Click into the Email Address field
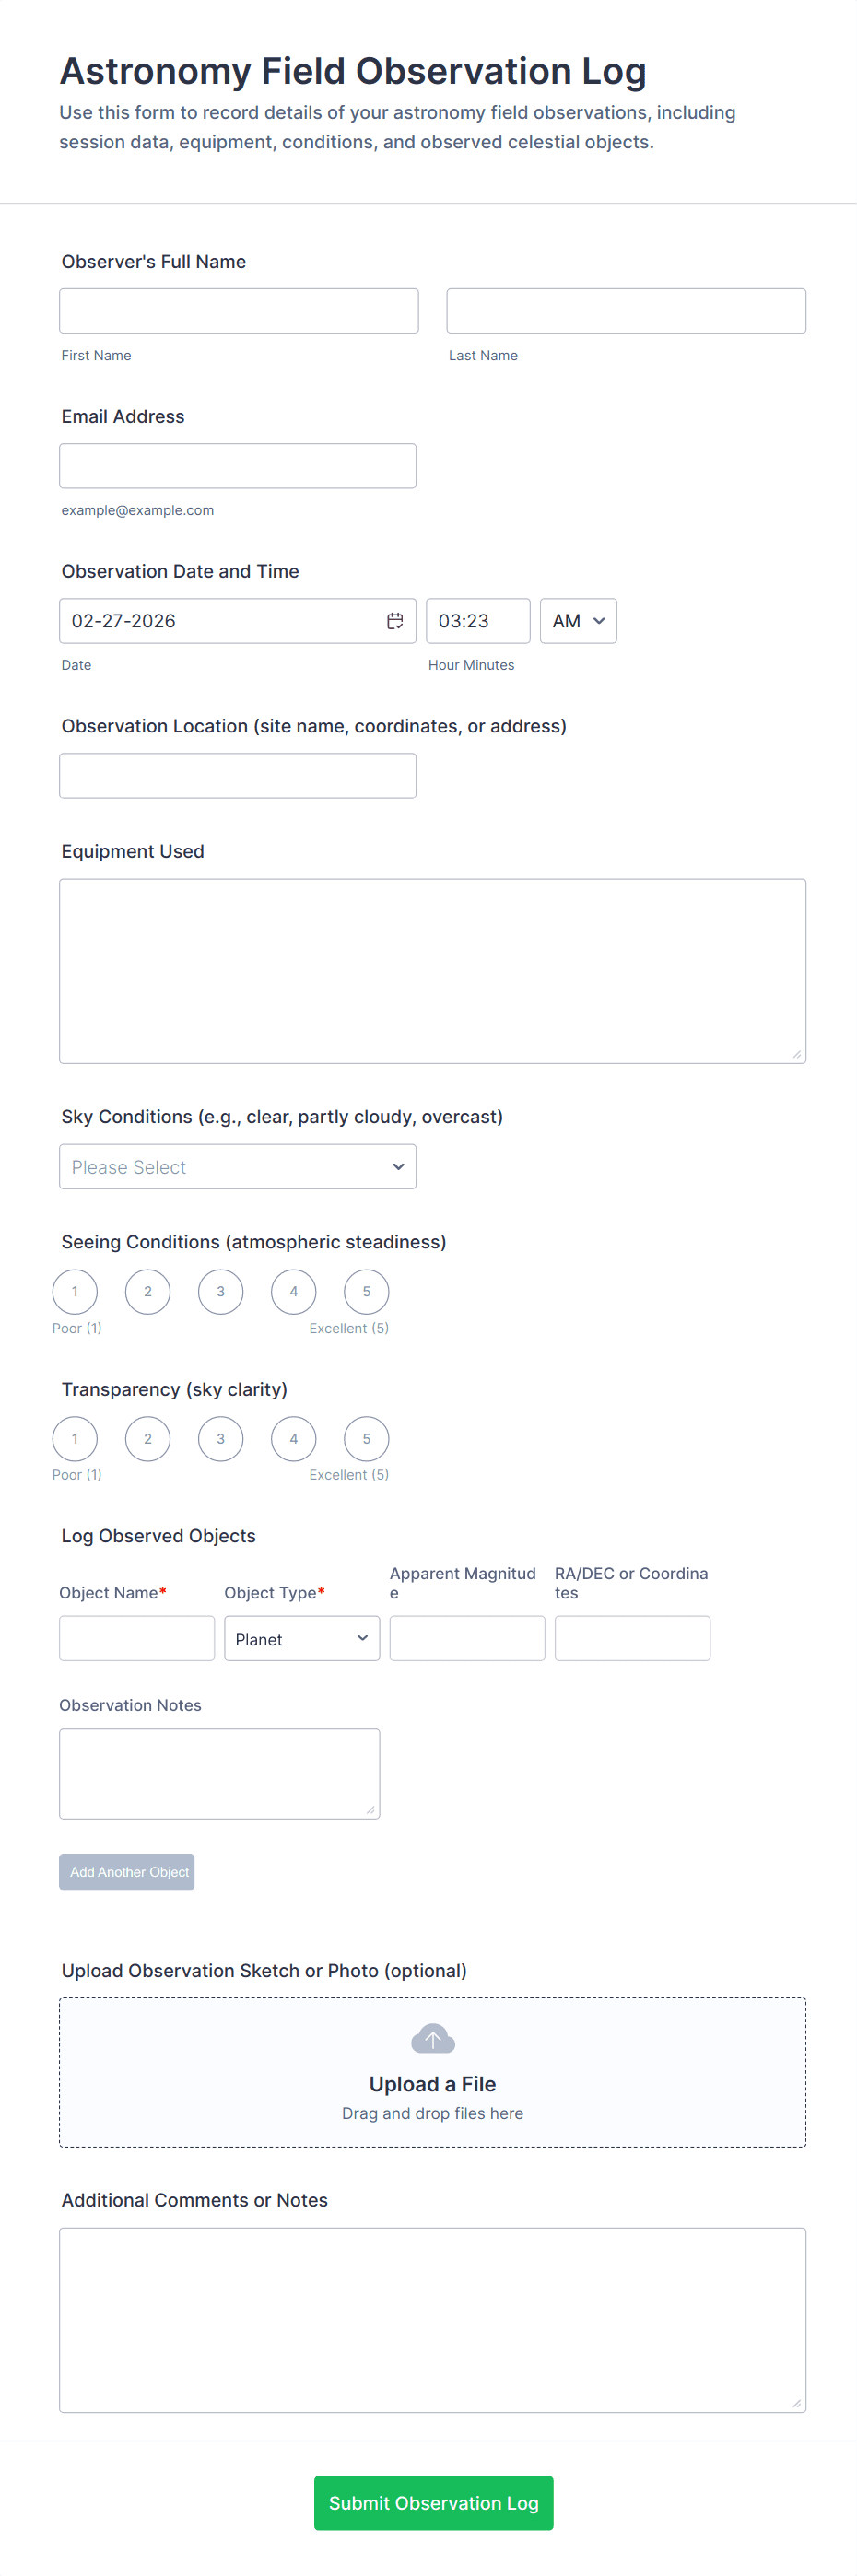The width and height of the screenshot is (857, 2576). point(238,466)
